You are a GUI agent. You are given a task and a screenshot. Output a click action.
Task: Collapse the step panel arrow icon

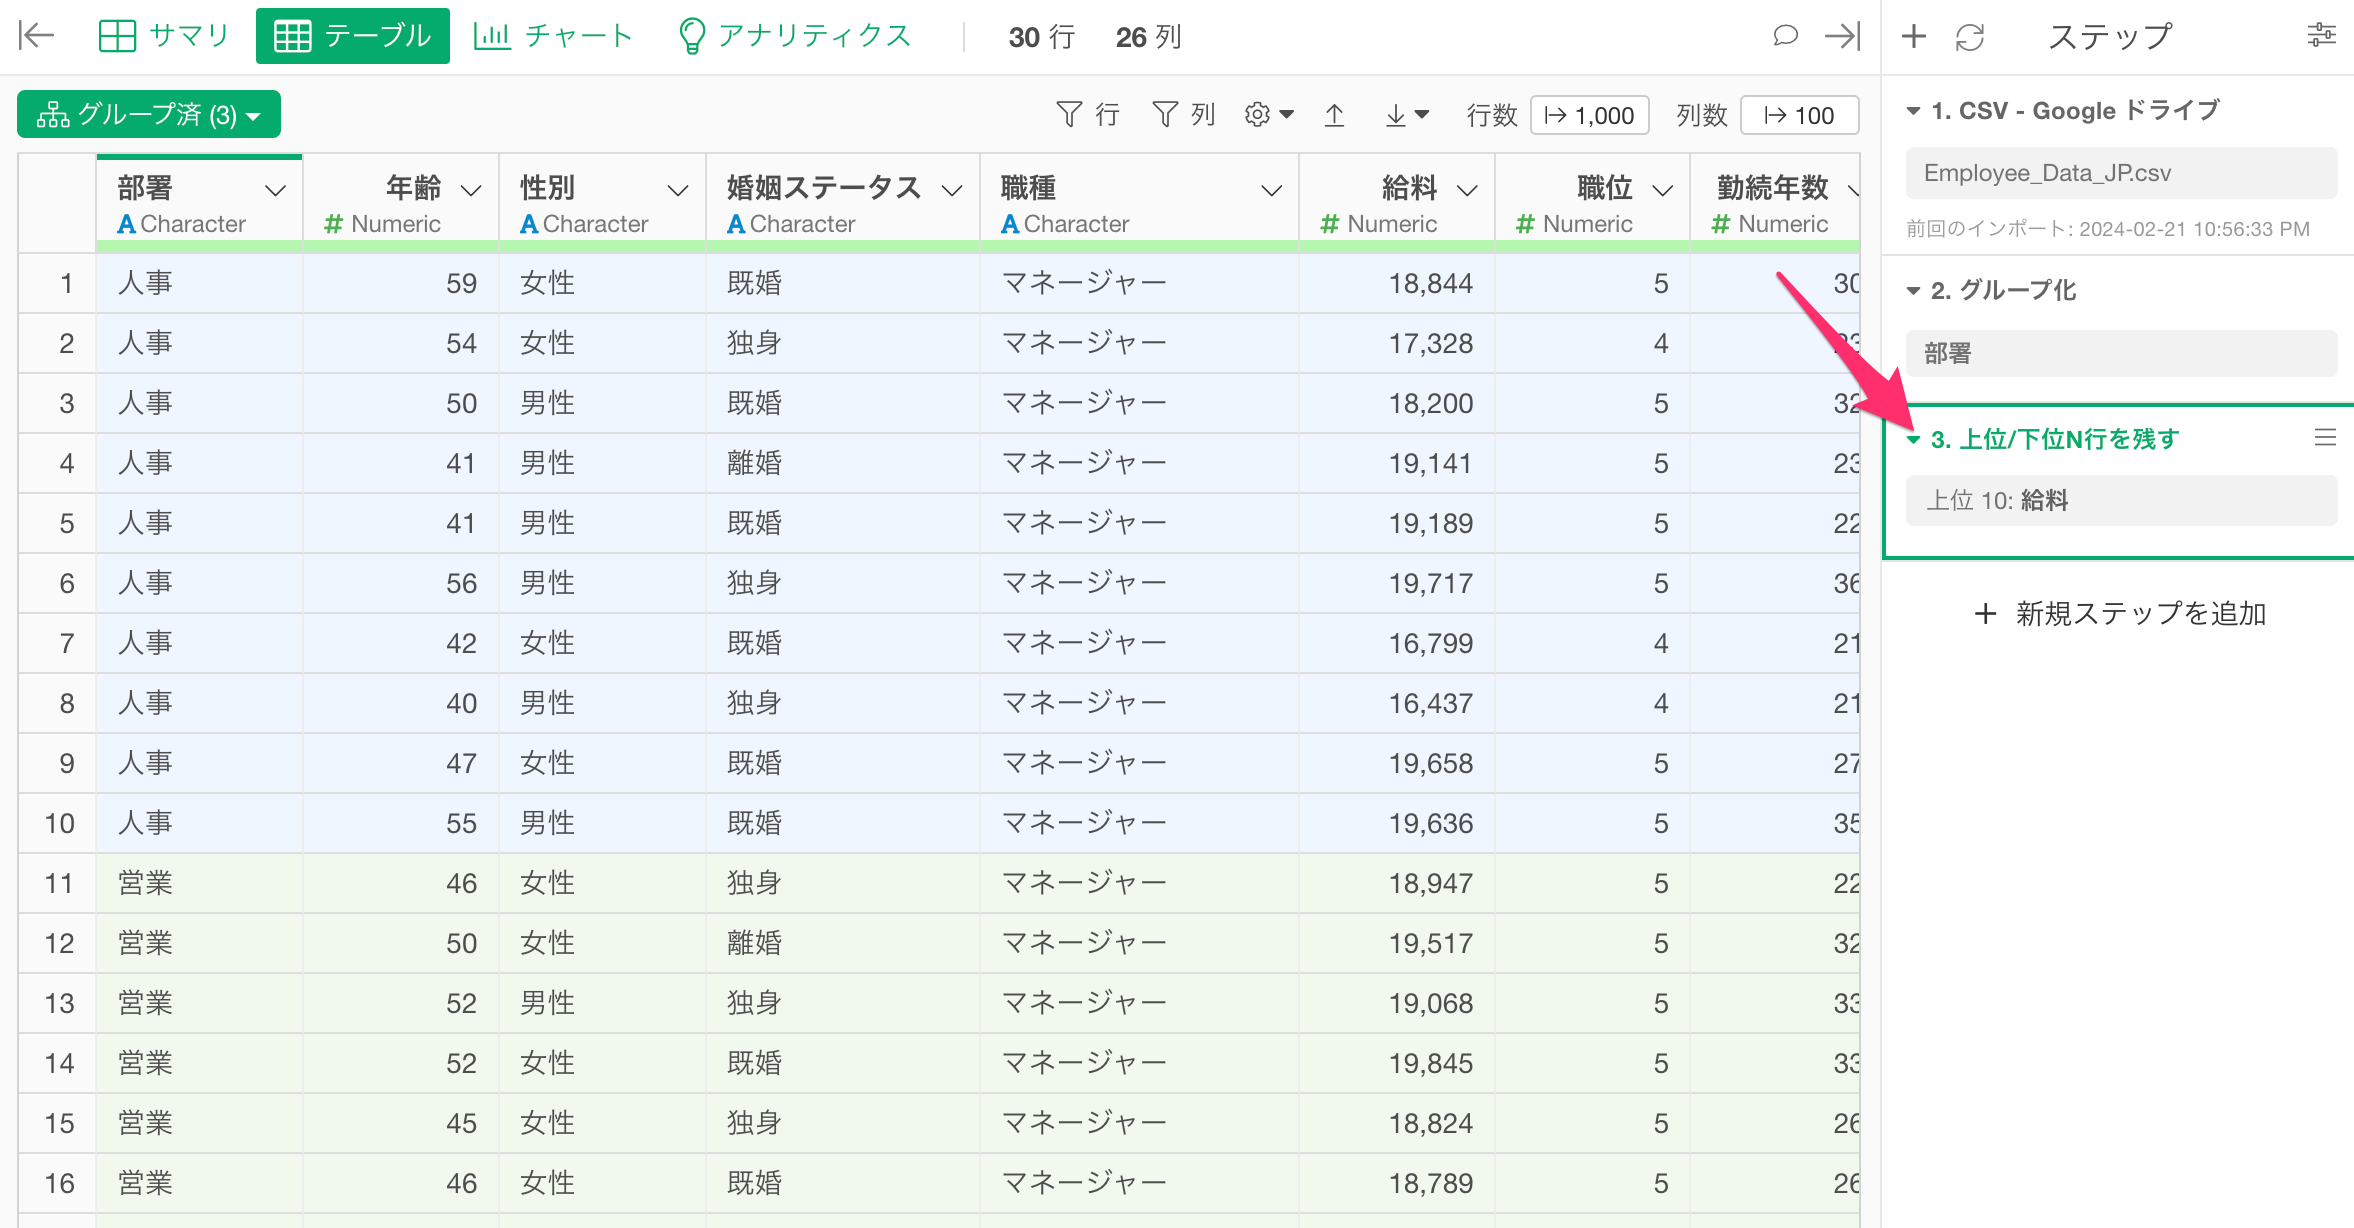pyautogui.click(x=1842, y=36)
